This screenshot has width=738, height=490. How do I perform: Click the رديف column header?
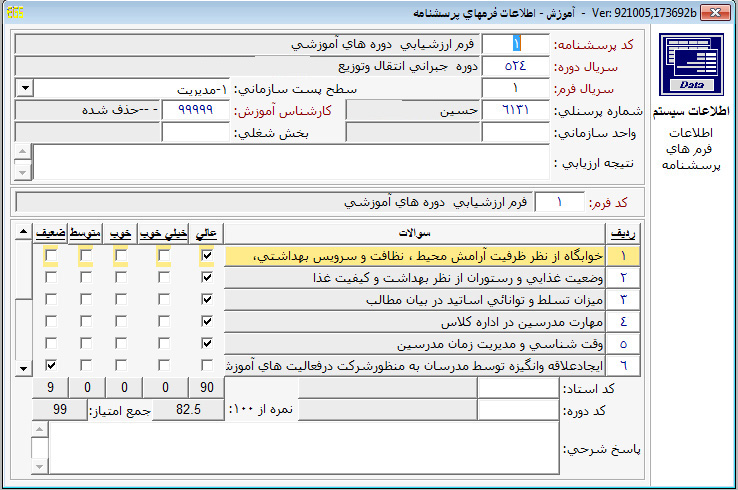coord(623,233)
